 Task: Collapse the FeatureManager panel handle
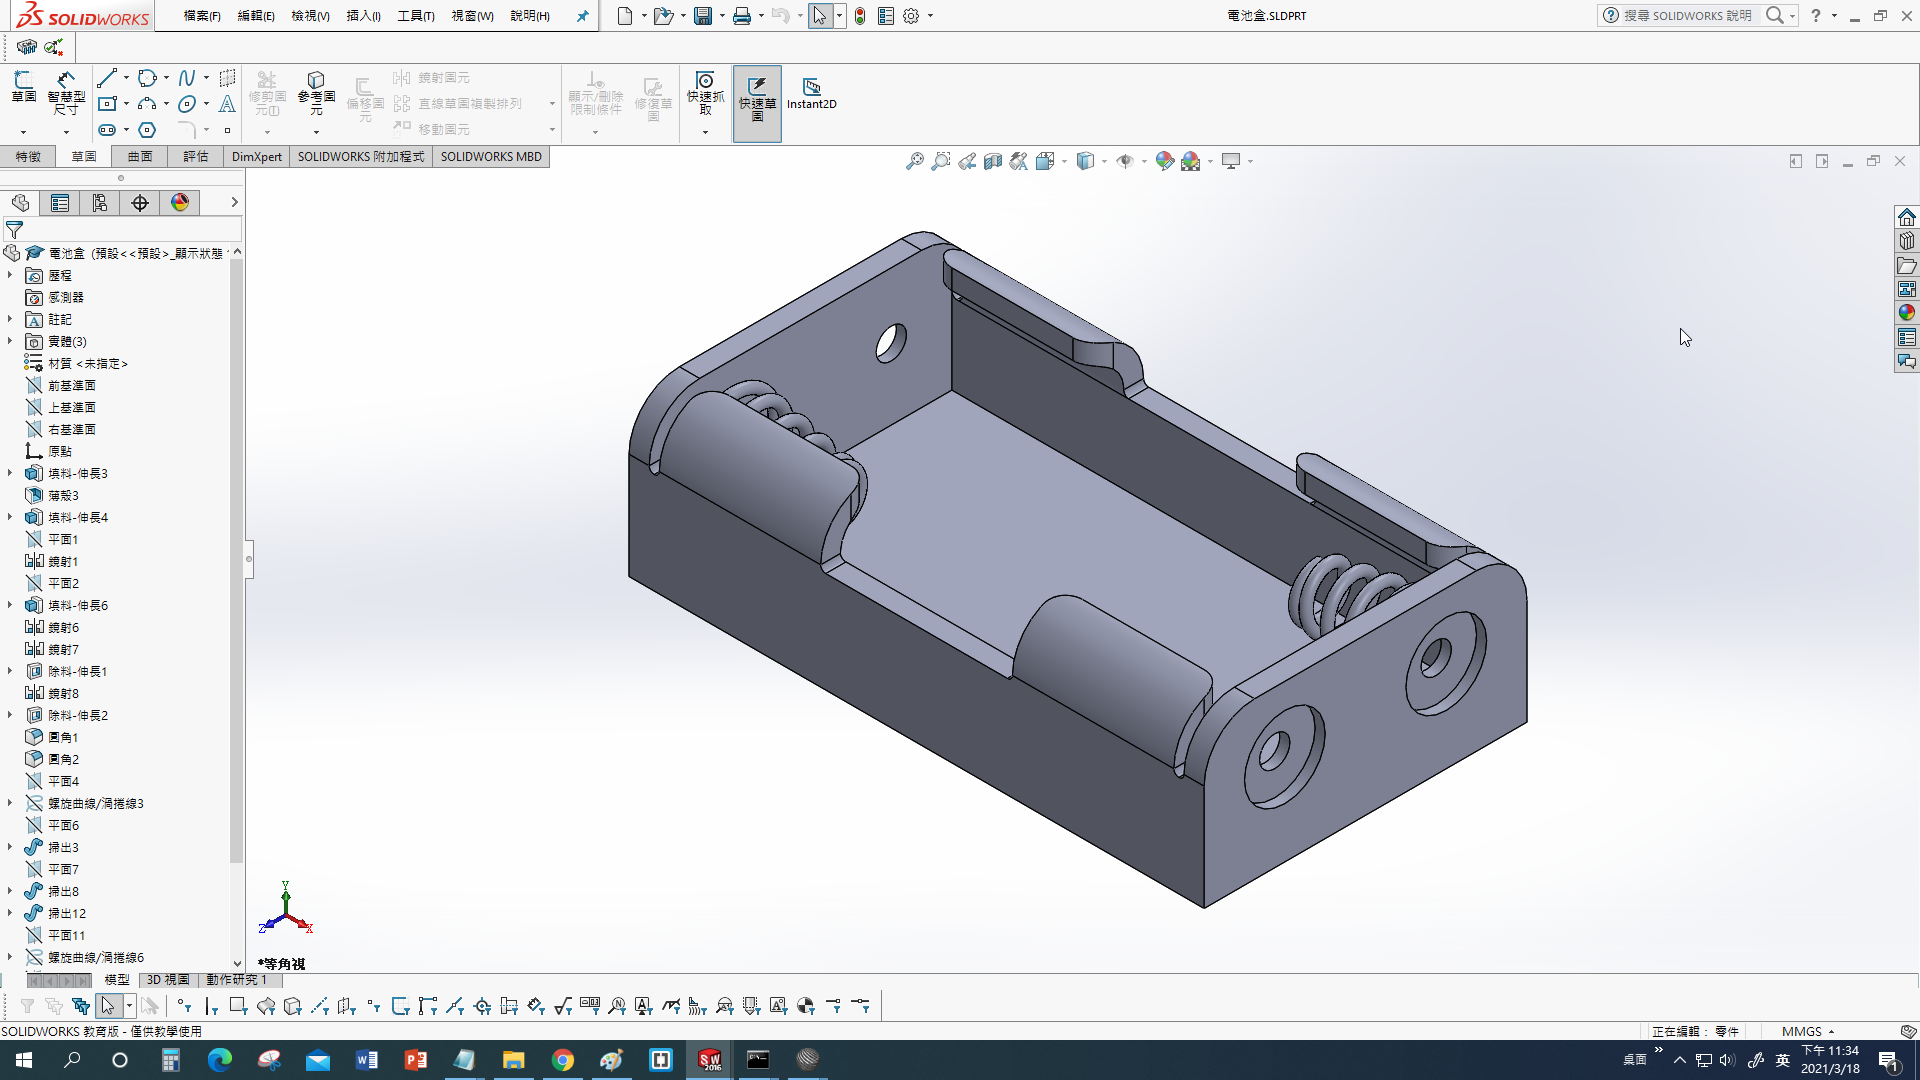[x=249, y=559]
